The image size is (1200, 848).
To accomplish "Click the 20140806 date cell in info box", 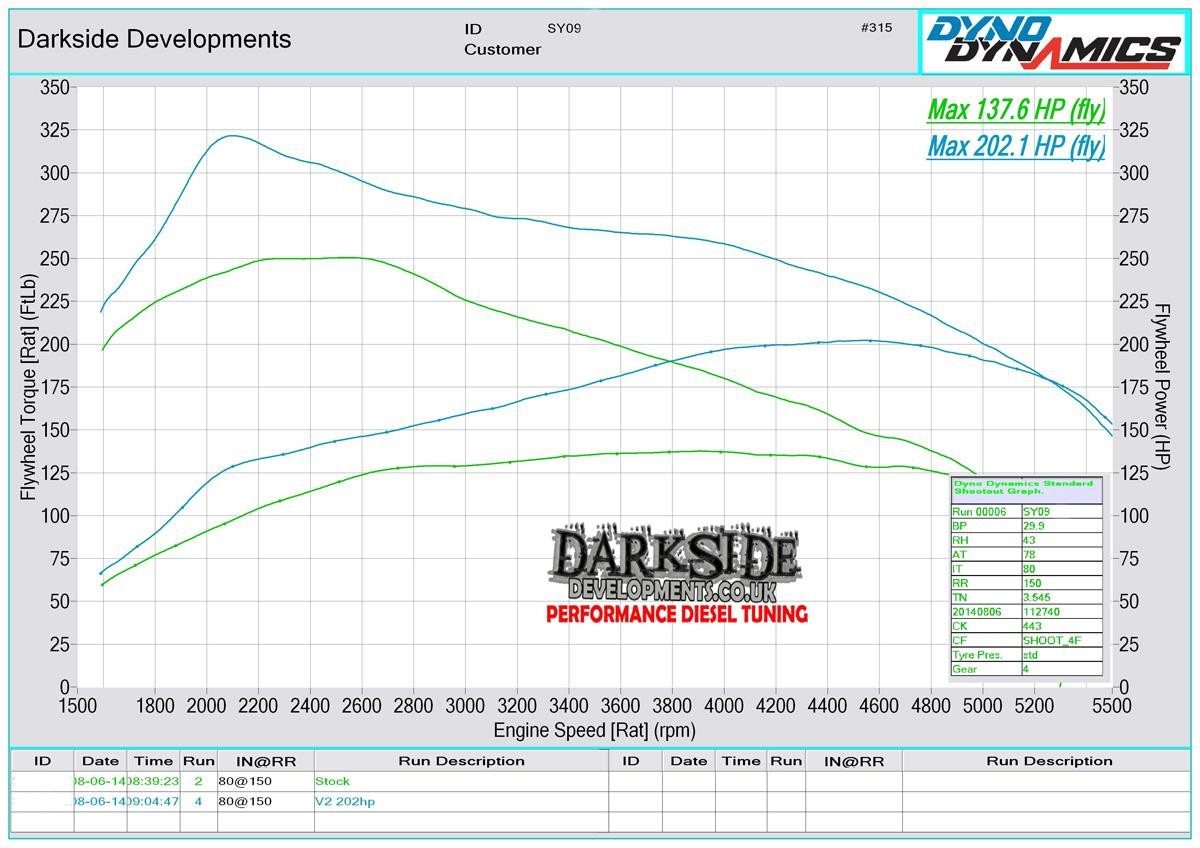I will [x=985, y=612].
